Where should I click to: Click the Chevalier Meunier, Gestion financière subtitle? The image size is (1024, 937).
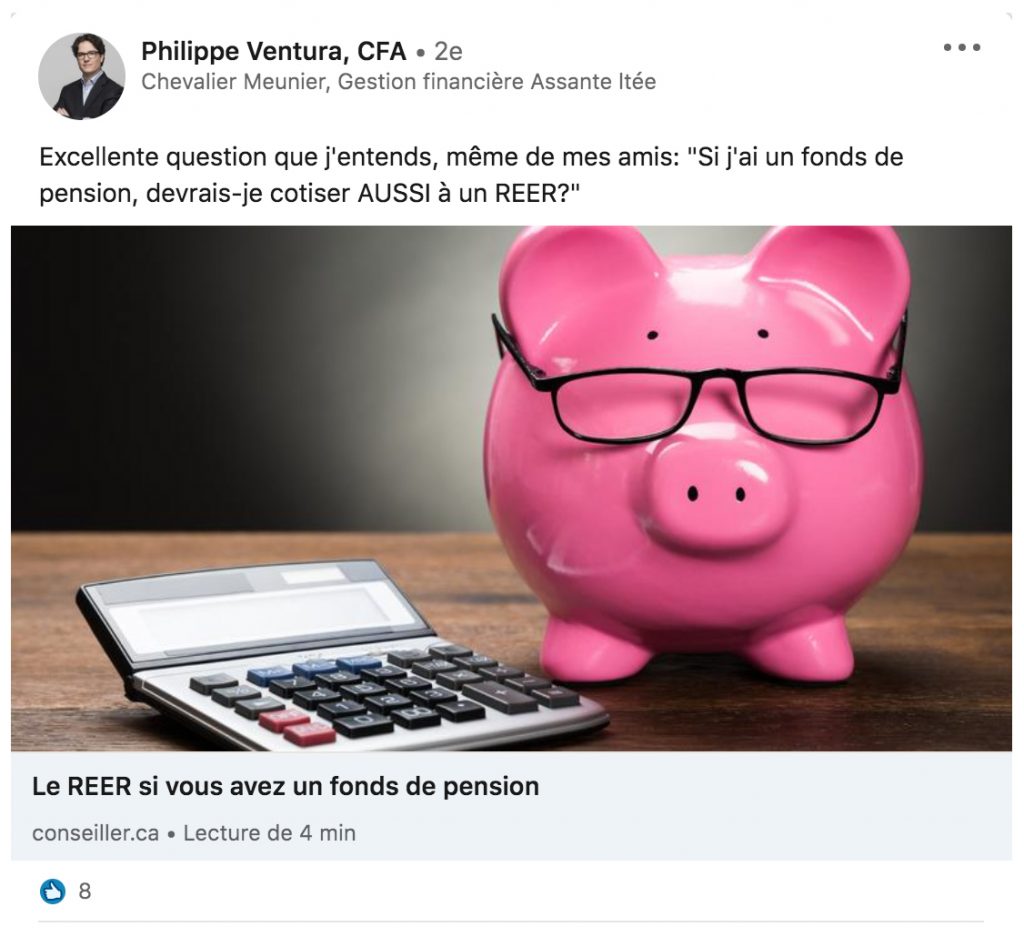pos(398,82)
